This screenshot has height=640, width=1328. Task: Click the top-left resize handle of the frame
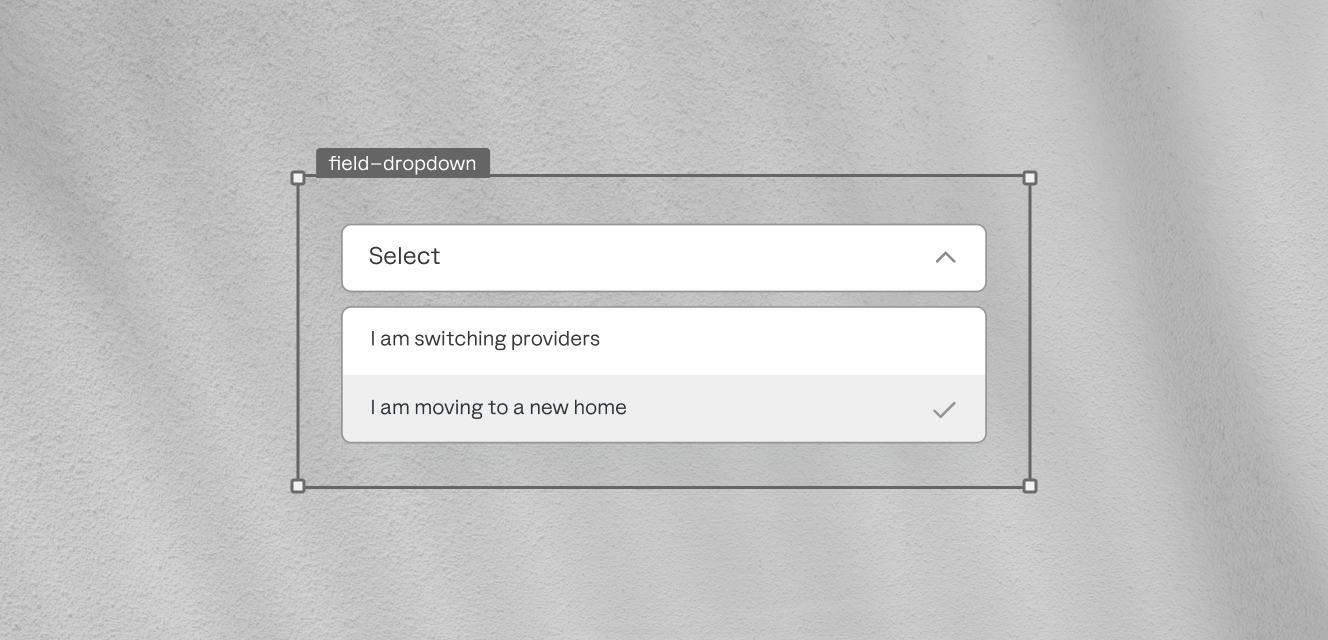[298, 178]
